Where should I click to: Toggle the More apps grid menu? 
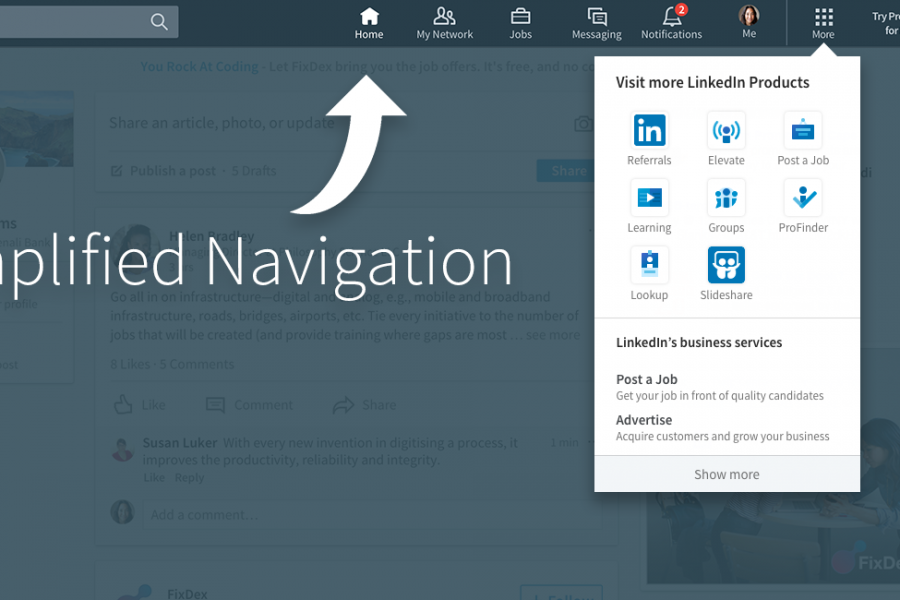point(823,24)
